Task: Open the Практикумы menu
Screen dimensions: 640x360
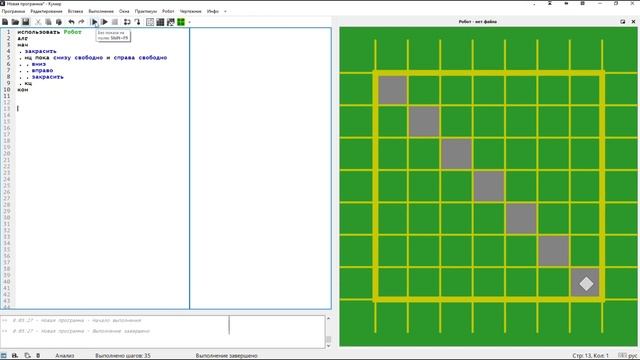Action: pos(146,11)
